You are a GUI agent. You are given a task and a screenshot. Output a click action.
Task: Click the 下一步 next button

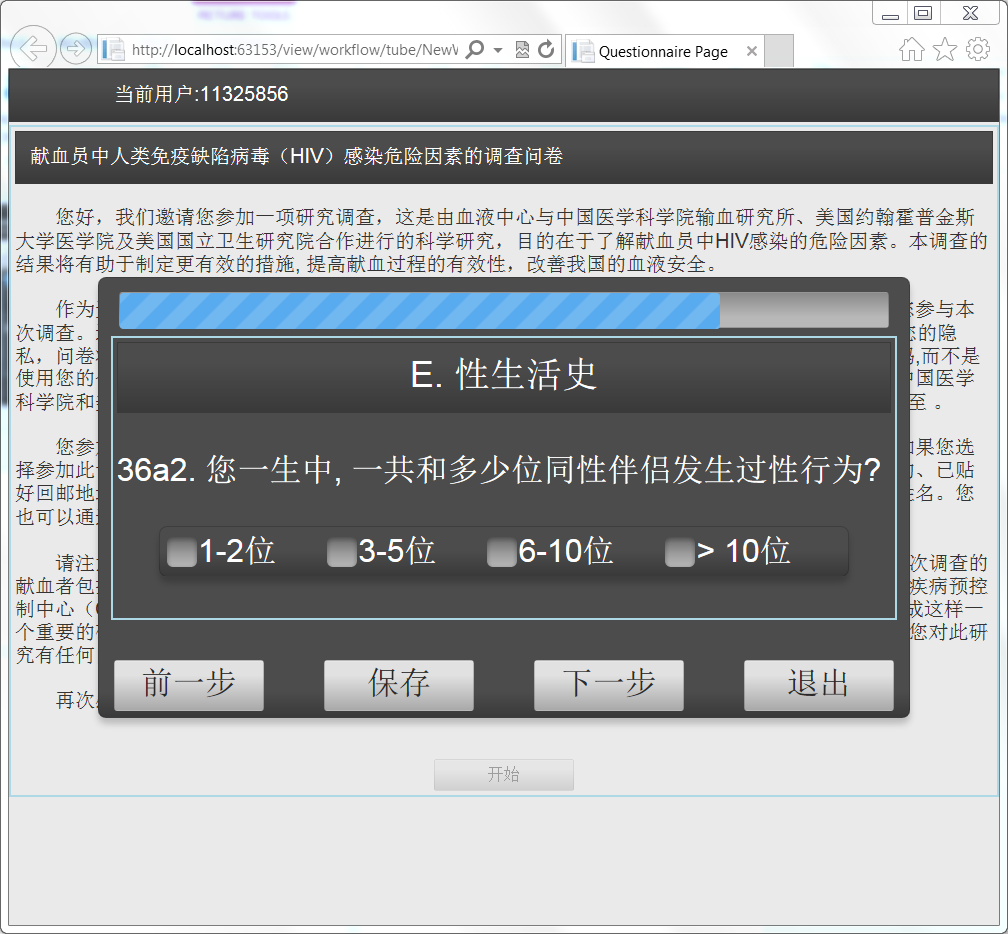pyautogui.click(x=609, y=685)
